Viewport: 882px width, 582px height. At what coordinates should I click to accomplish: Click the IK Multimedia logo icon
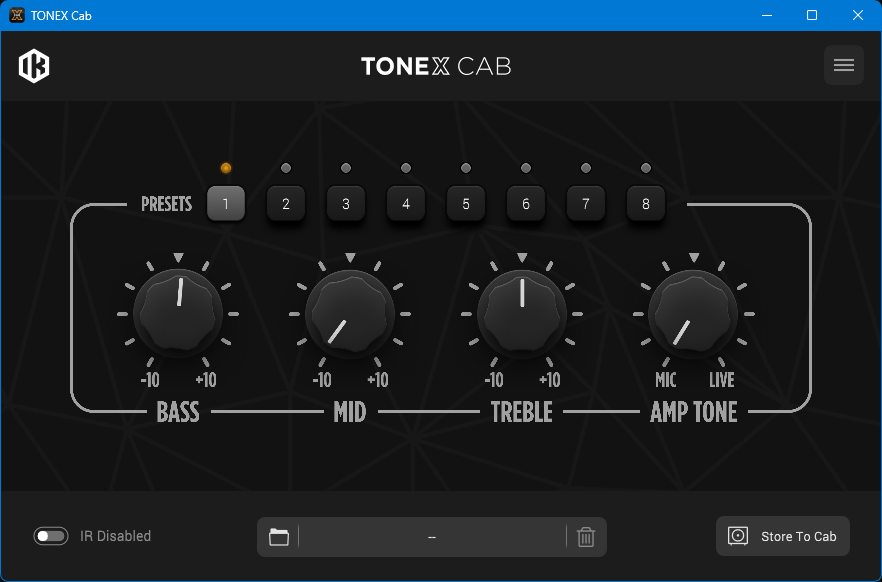[34, 66]
